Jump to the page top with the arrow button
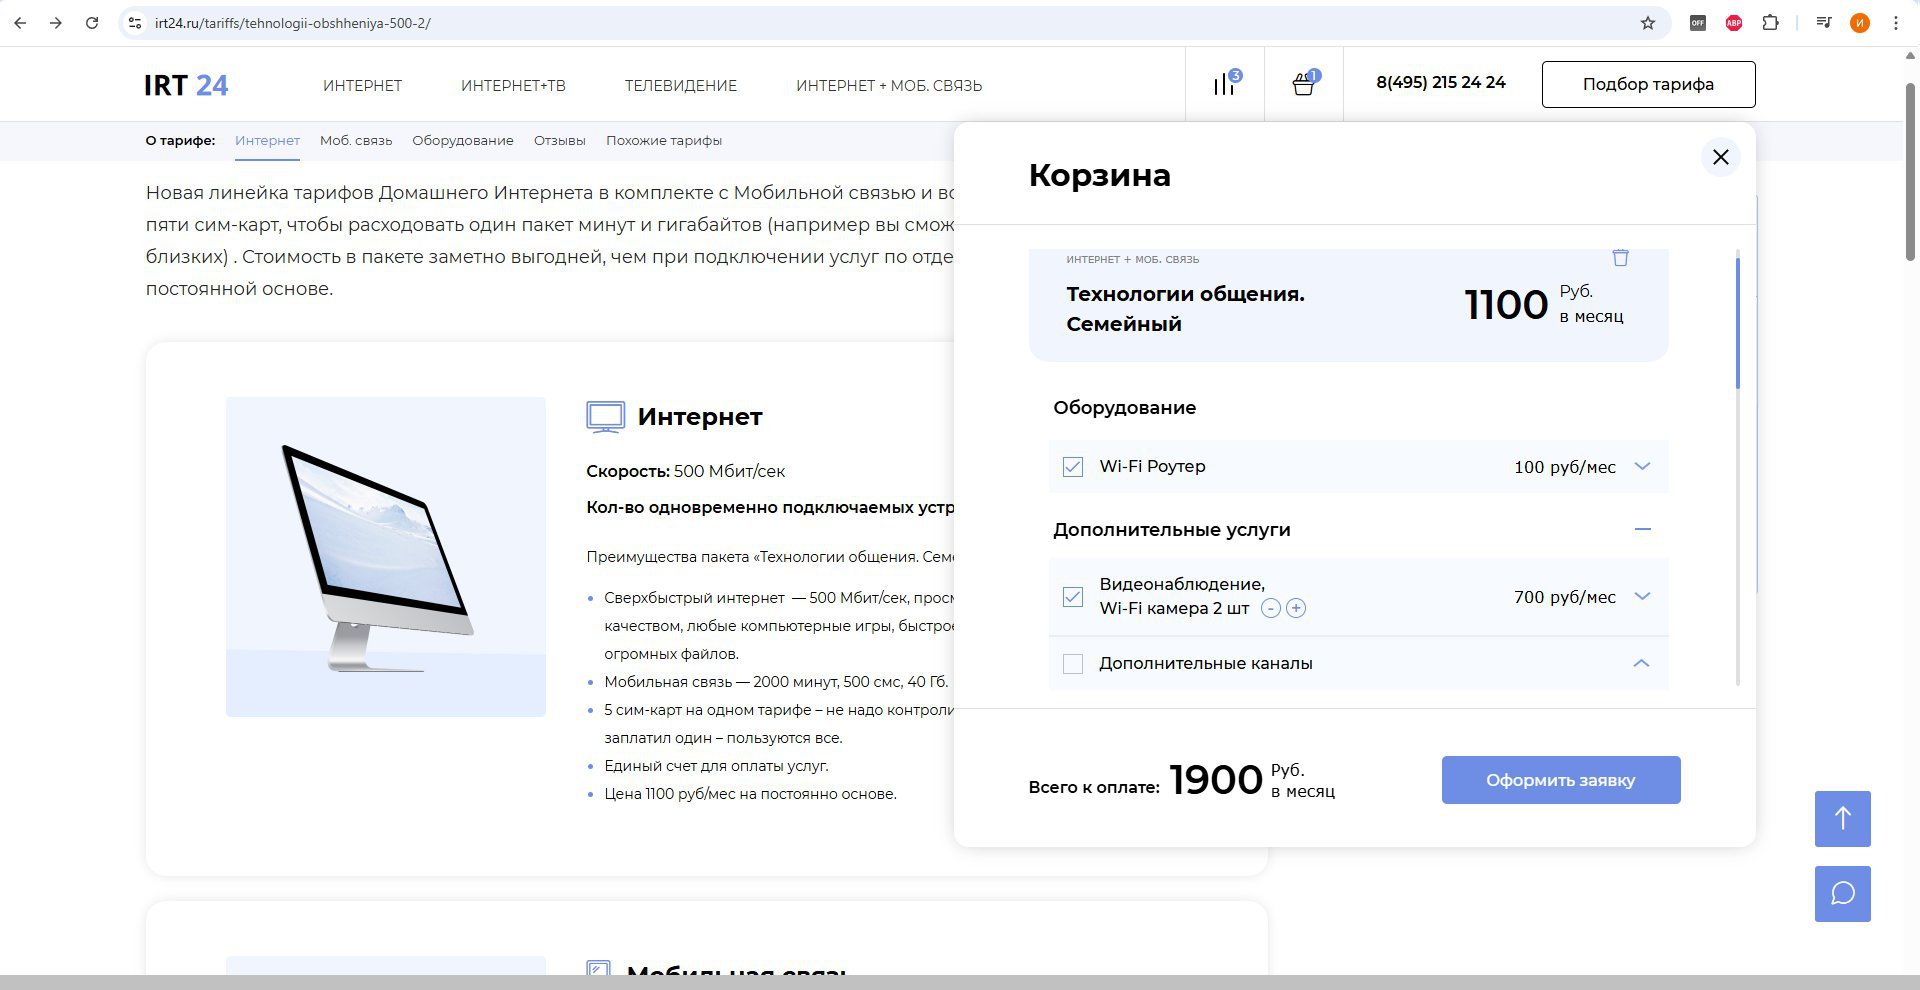 point(1843,818)
